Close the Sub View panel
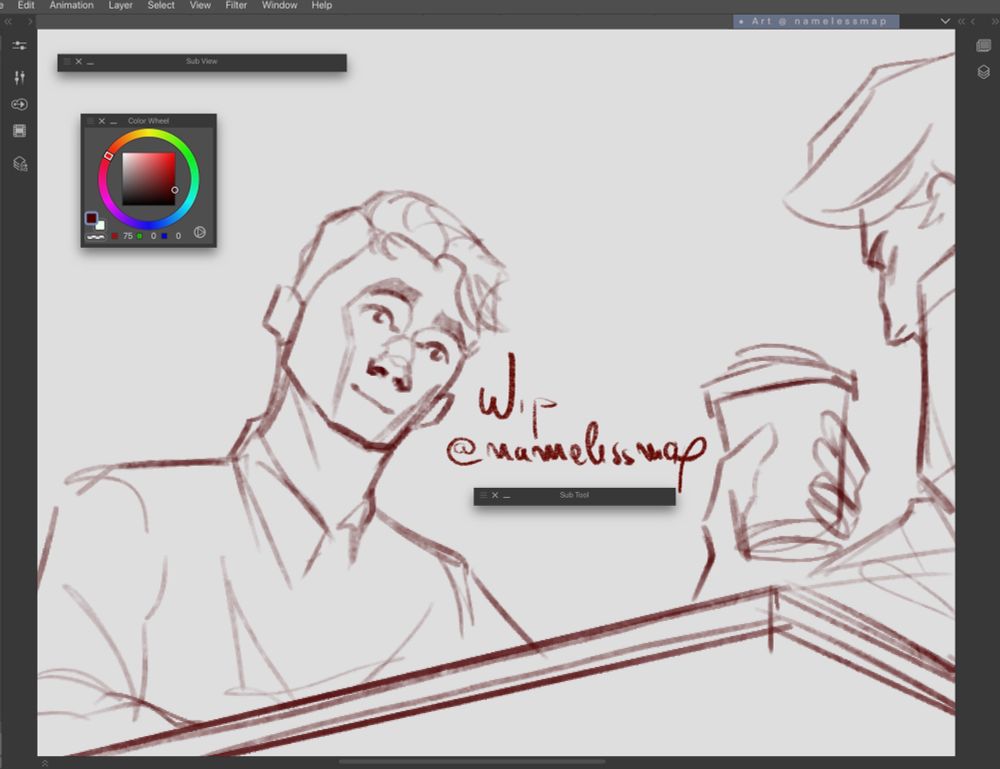1000x769 pixels. coord(78,61)
